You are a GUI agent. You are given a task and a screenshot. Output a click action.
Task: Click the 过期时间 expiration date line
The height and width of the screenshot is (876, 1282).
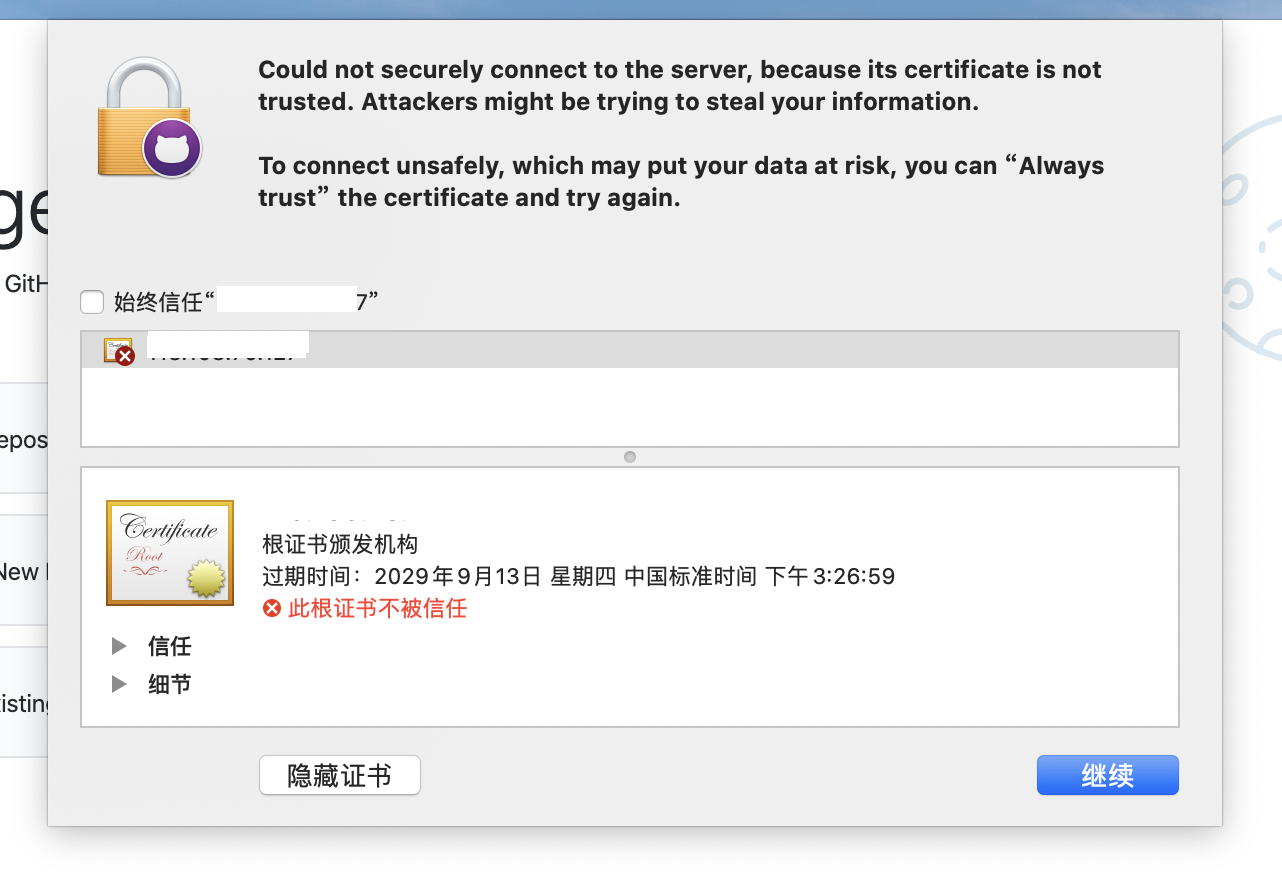pos(578,576)
